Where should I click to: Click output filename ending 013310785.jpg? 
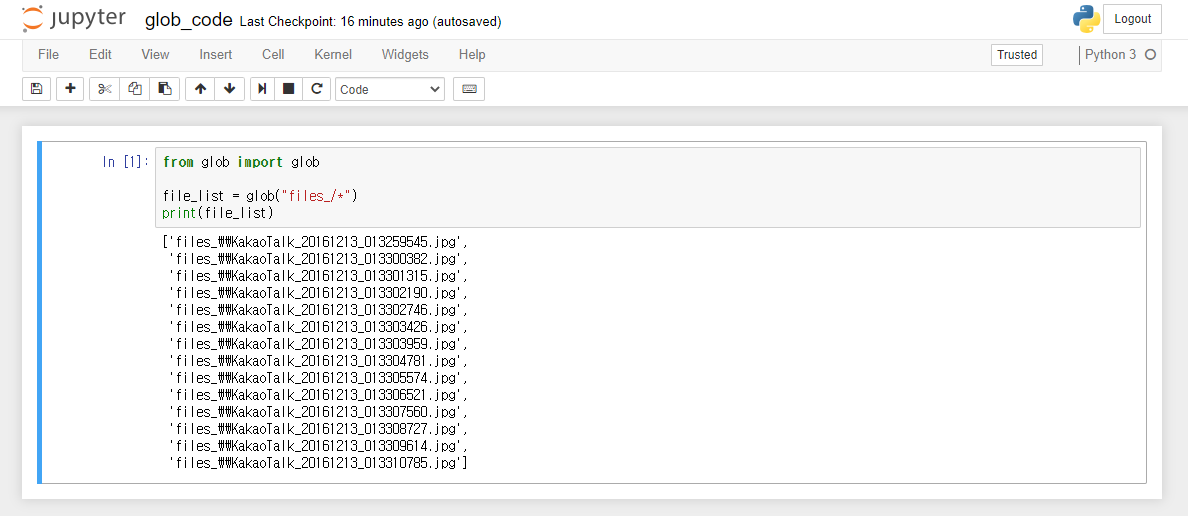coord(319,463)
